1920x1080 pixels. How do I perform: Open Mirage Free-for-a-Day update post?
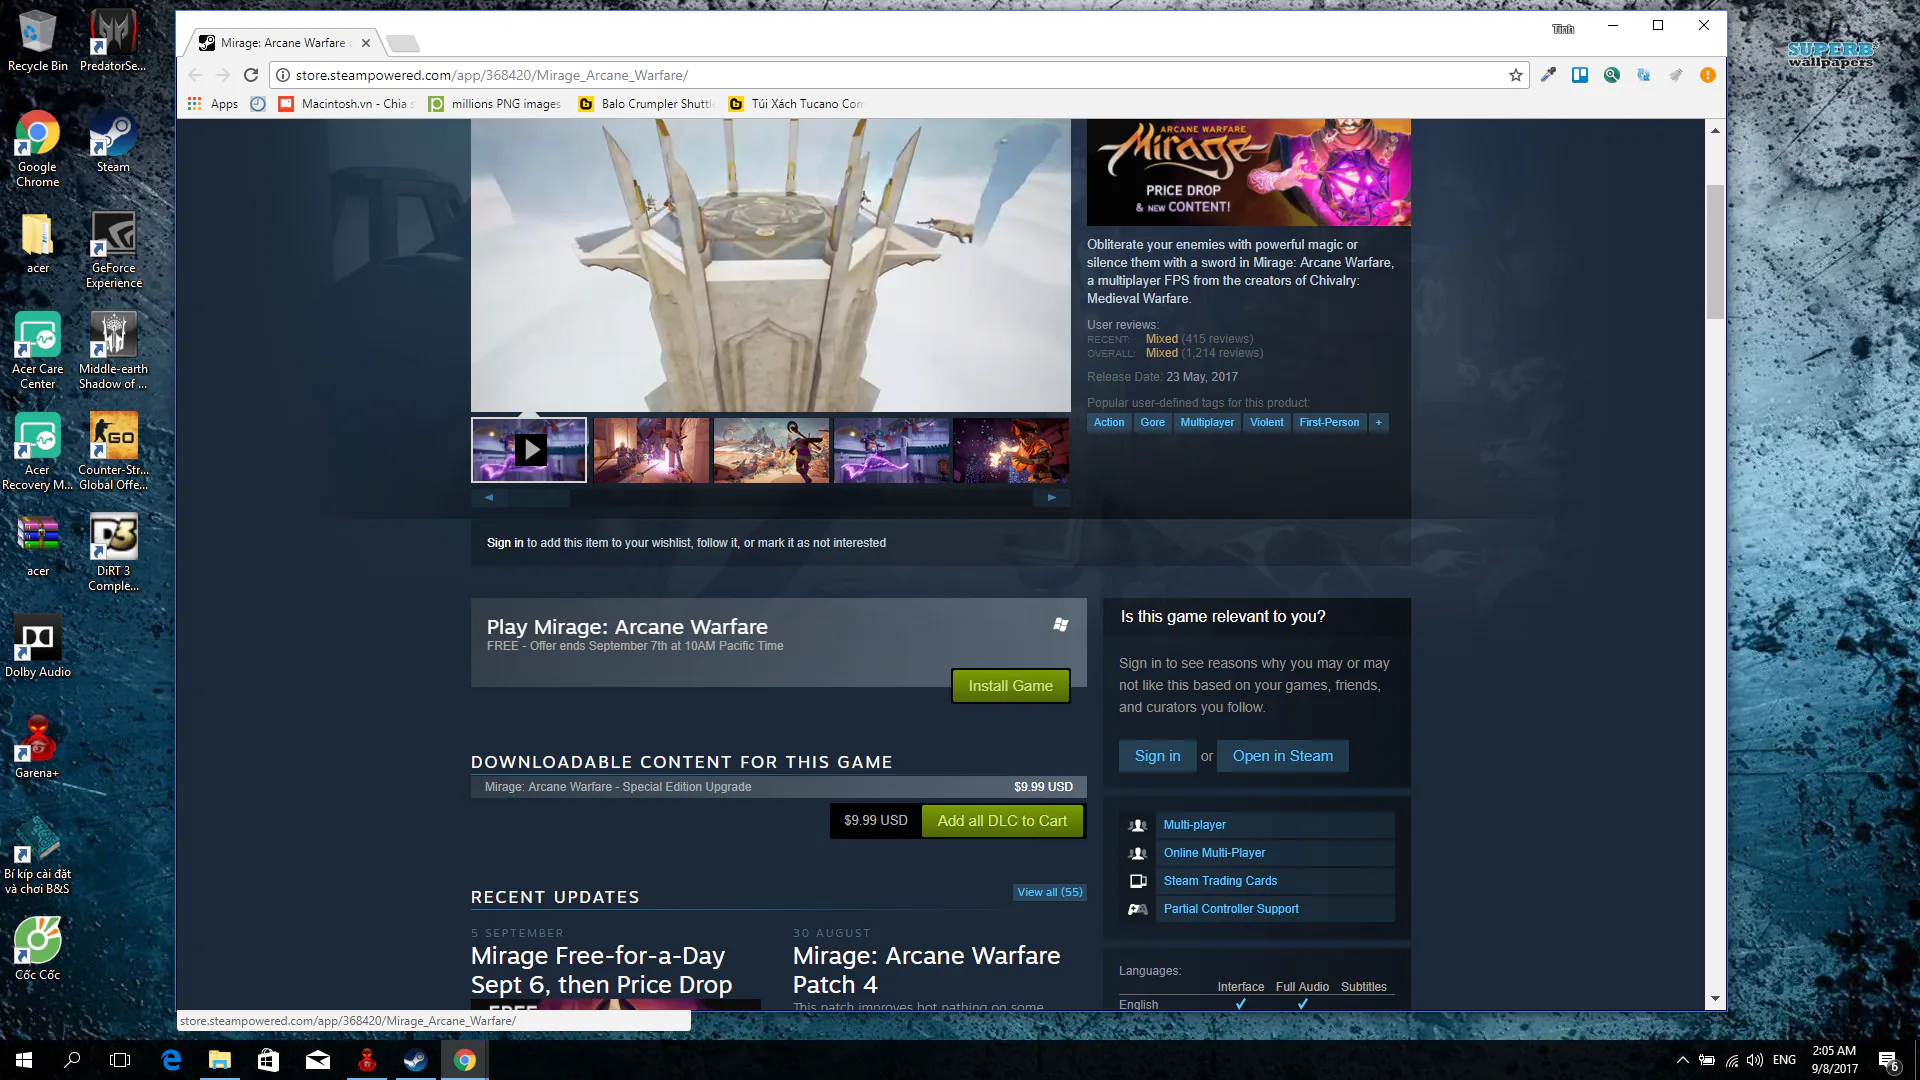(x=602, y=970)
